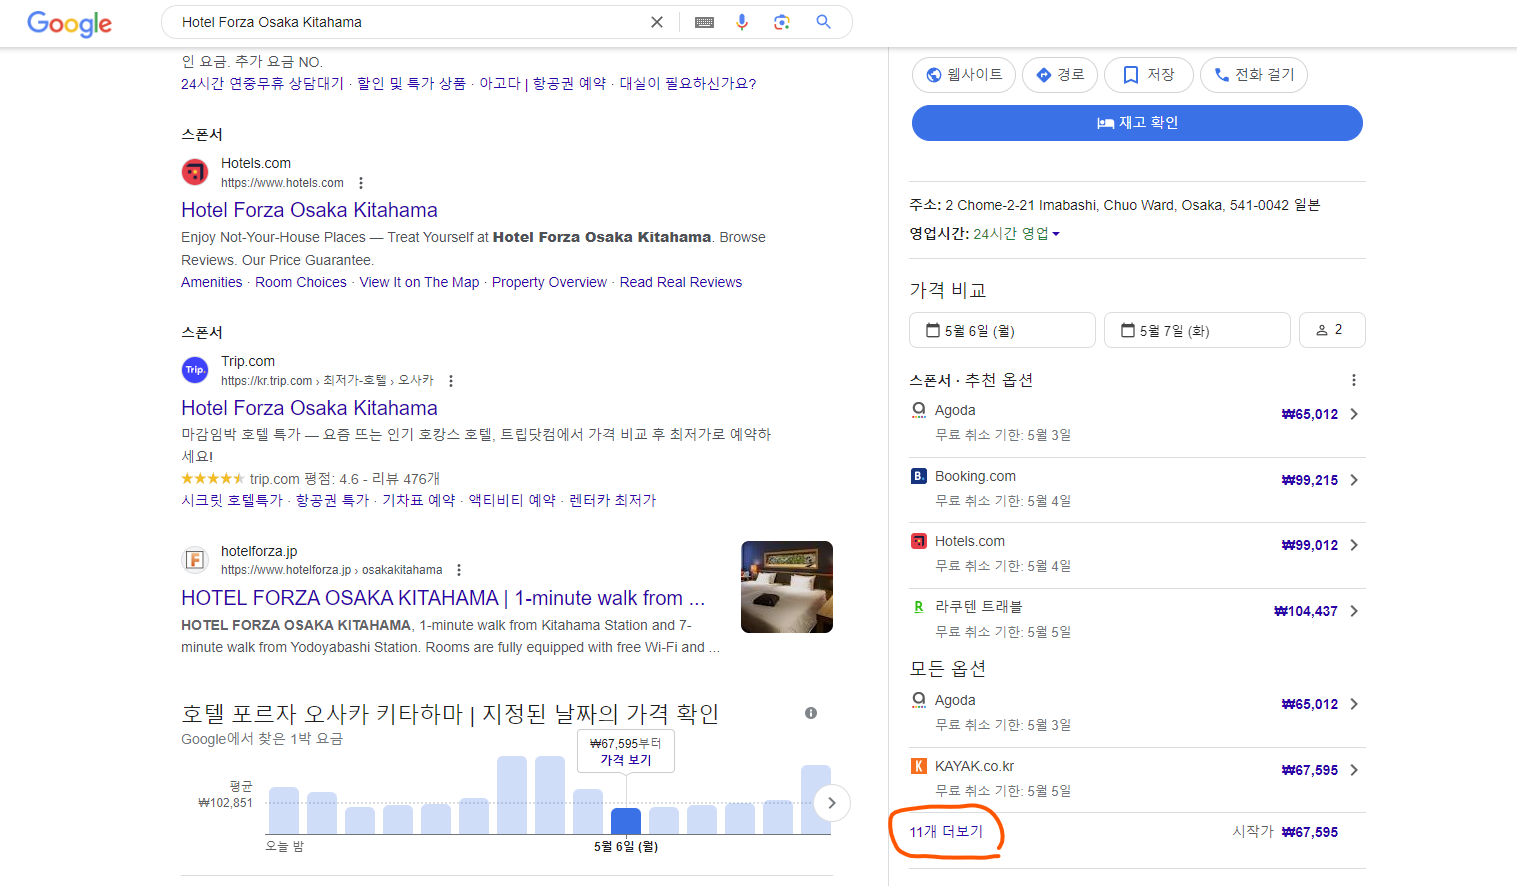This screenshot has width=1517, height=886.
Task: Open KAYAK.co.kr ₩67,595 option
Action: click(x=1137, y=779)
